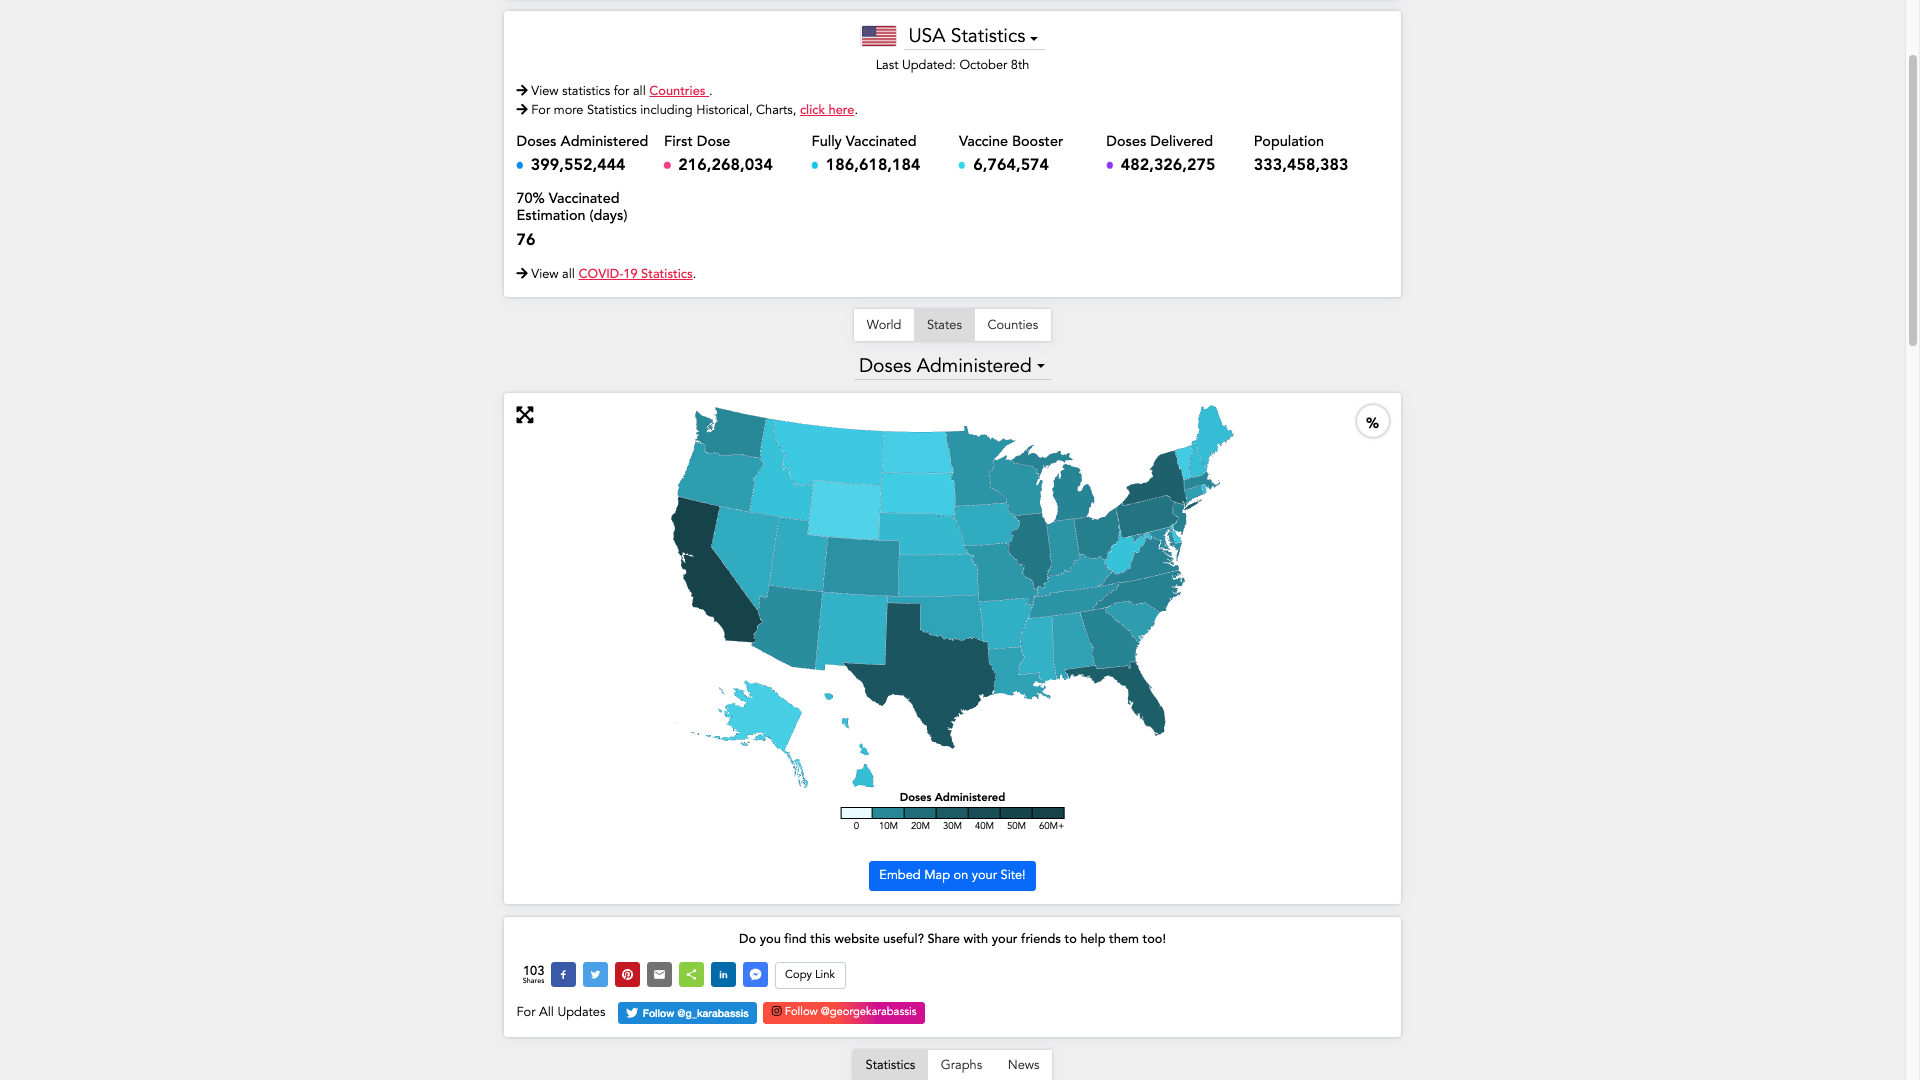Viewport: 1920px width, 1080px height.
Task: Click the 60M+ legend color swatch
Action: coord(1048,813)
